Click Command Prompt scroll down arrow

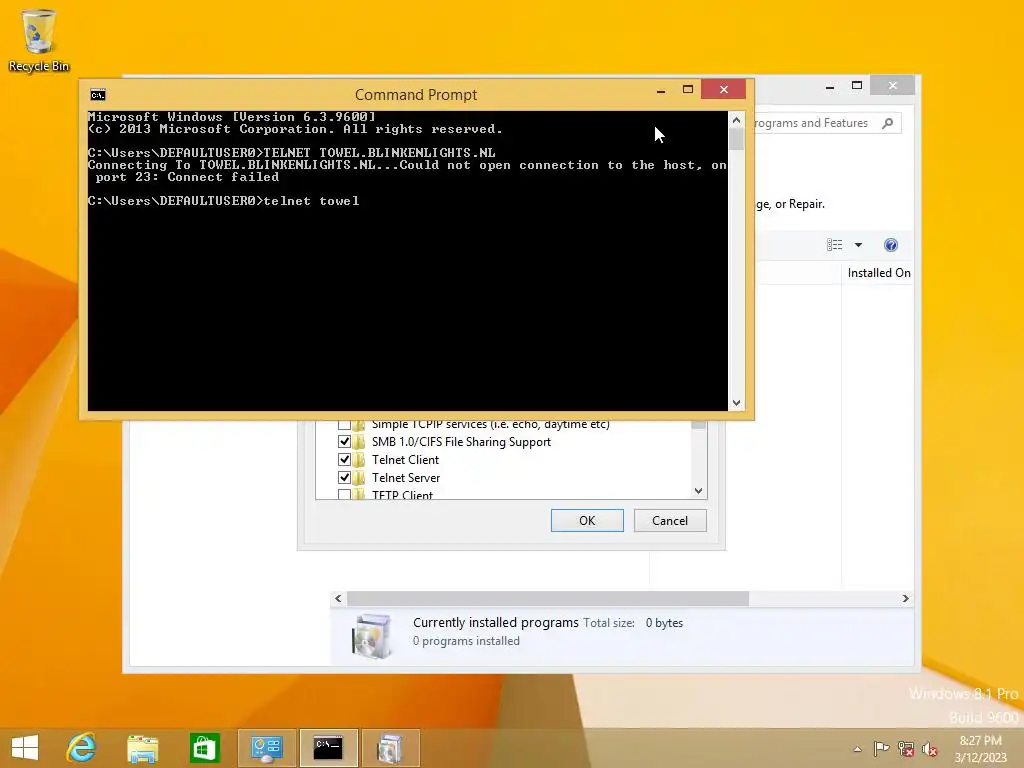click(736, 403)
